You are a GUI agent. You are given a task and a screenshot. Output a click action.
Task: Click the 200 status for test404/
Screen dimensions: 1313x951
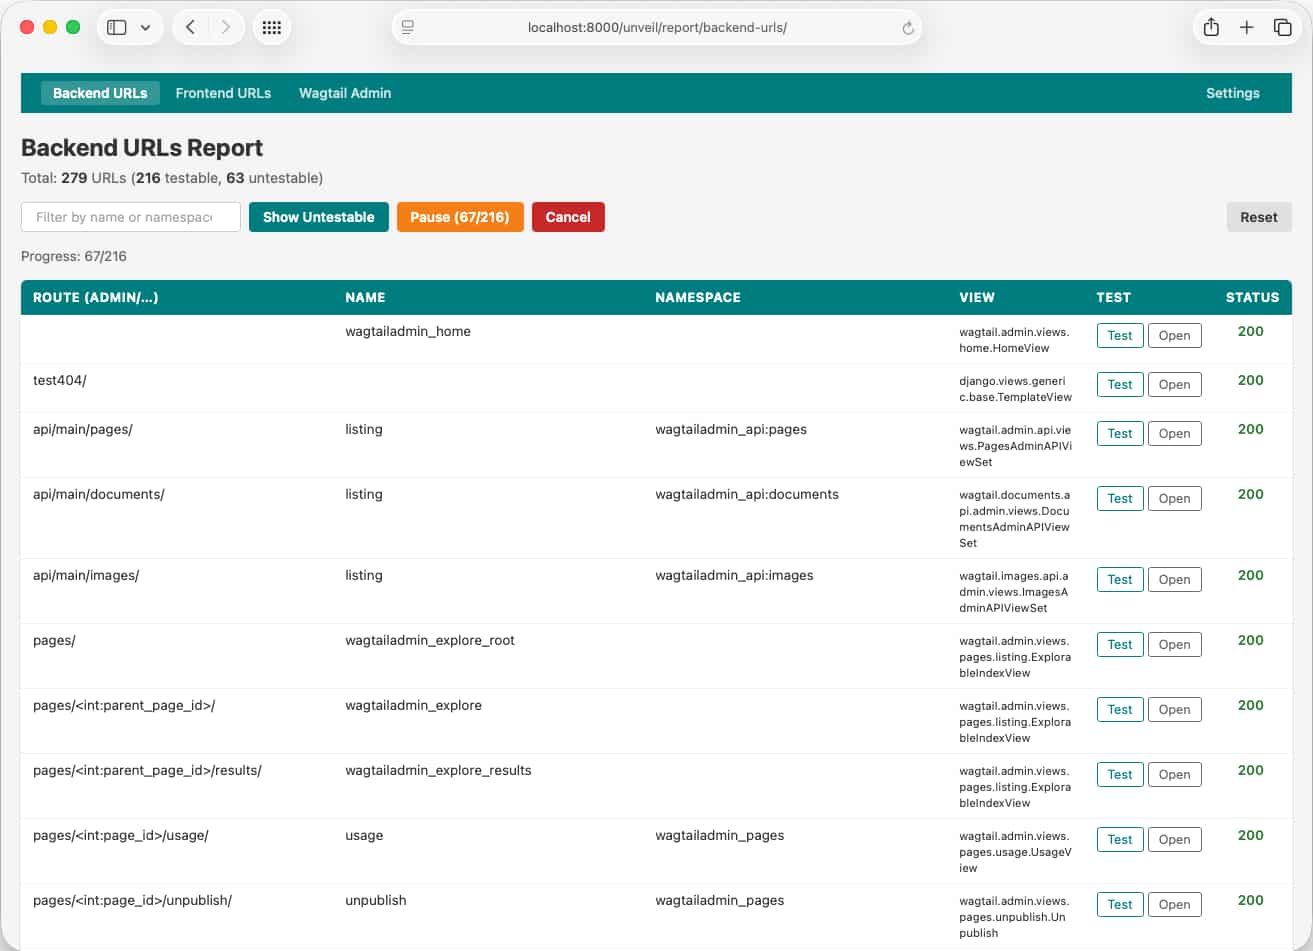tap(1251, 380)
